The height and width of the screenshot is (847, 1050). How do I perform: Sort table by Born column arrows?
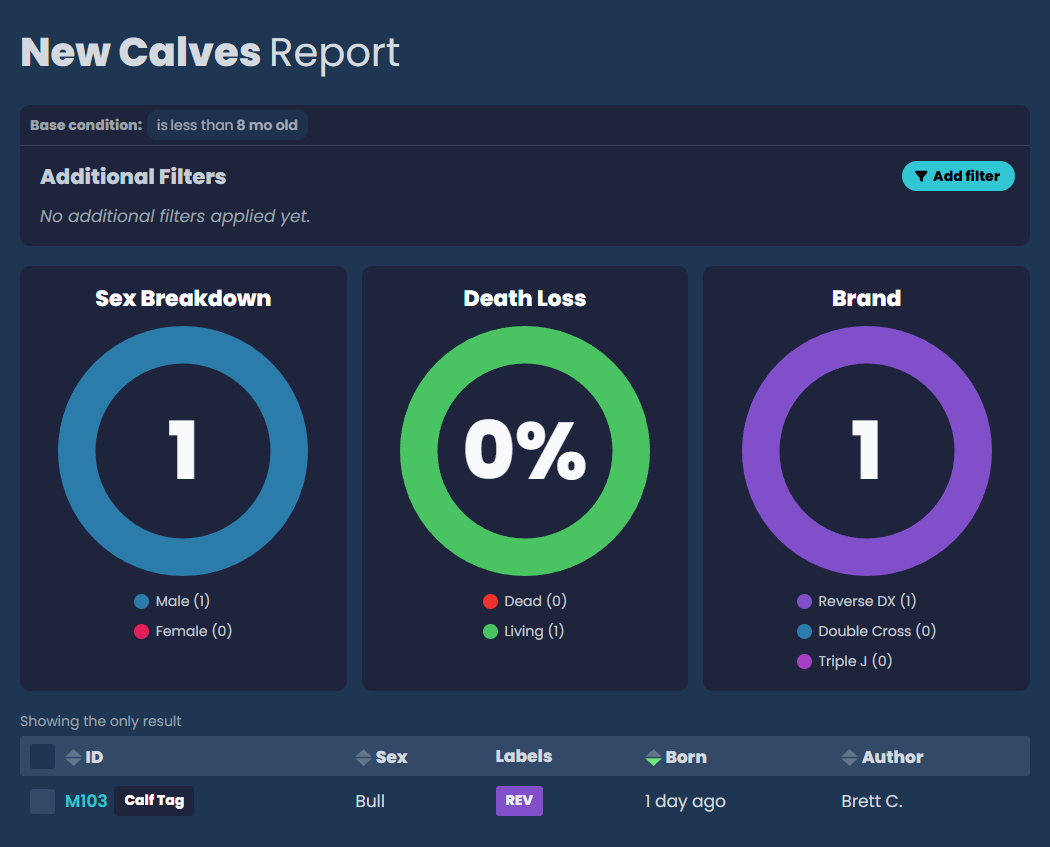(654, 757)
